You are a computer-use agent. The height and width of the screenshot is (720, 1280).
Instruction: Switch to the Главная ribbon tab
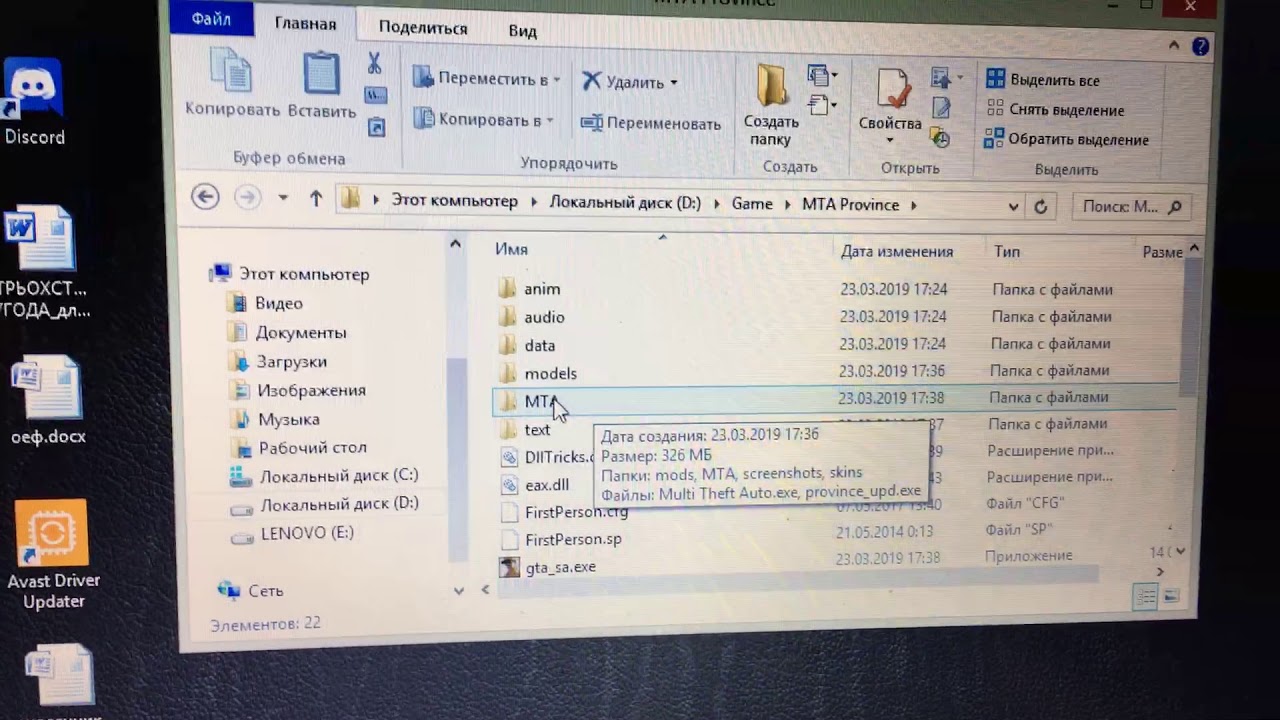point(305,24)
